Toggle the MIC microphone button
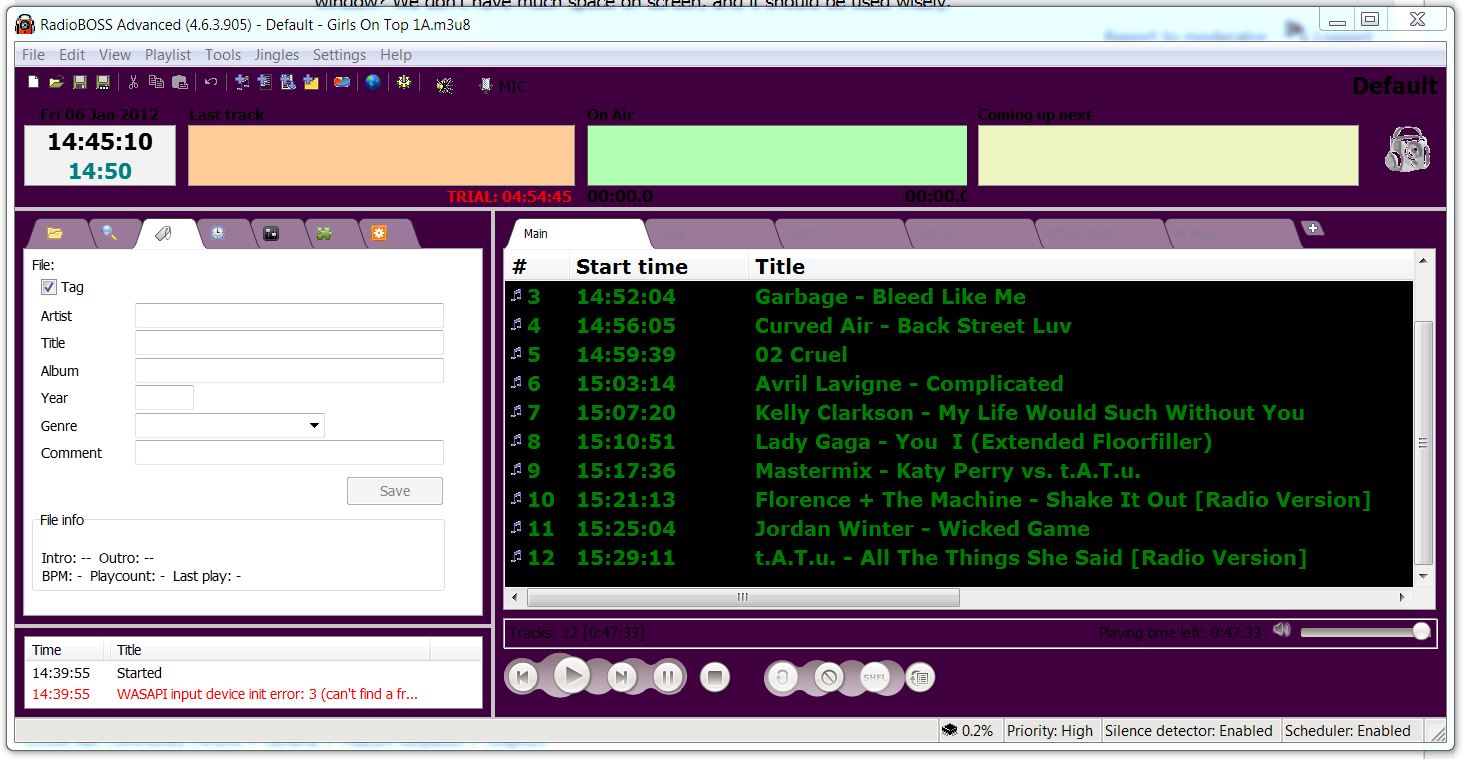 (x=502, y=87)
